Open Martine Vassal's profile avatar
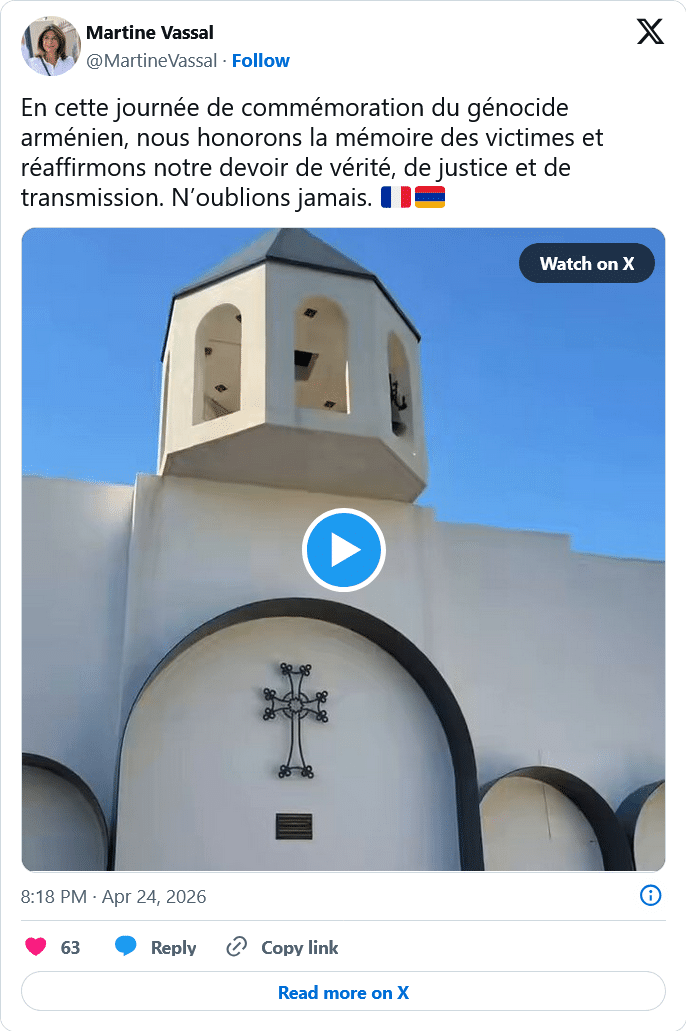Image resolution: width=686 pixels, height=1031 pixels. click(x=51, y=46)
